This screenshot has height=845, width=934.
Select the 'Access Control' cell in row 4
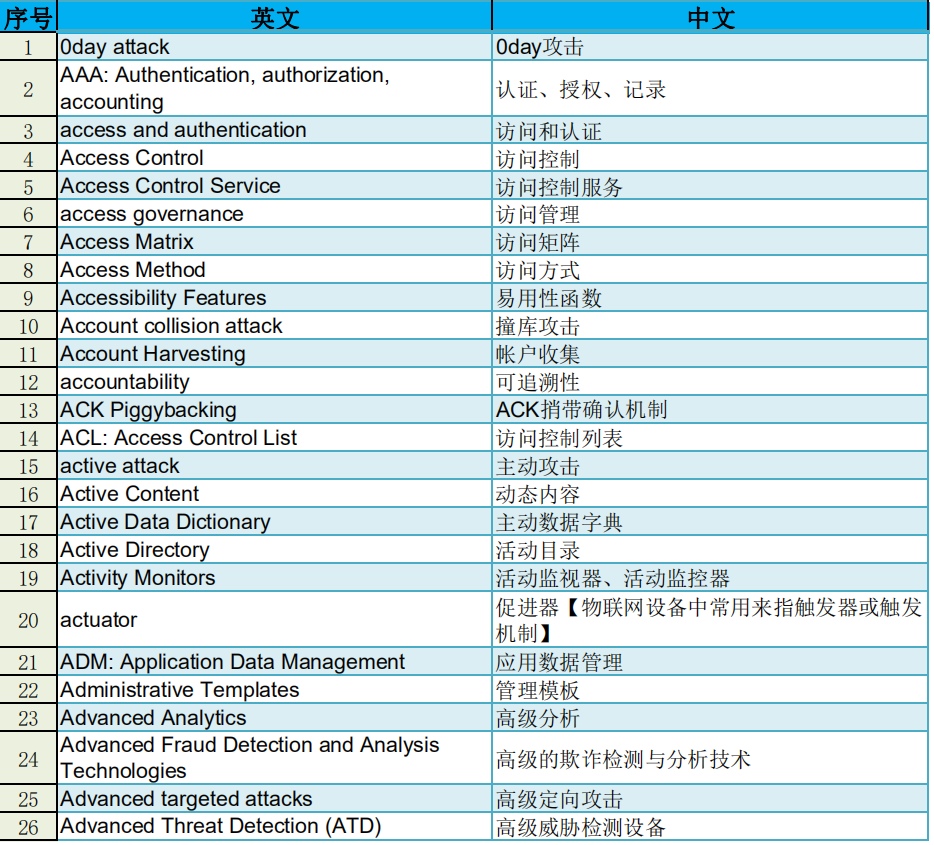(275, 158)
